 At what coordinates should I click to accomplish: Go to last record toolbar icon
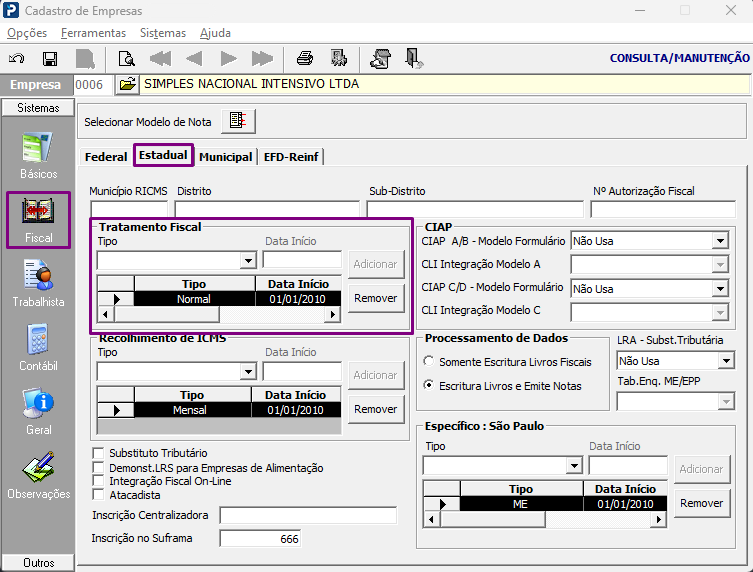(x=262, y=59)
